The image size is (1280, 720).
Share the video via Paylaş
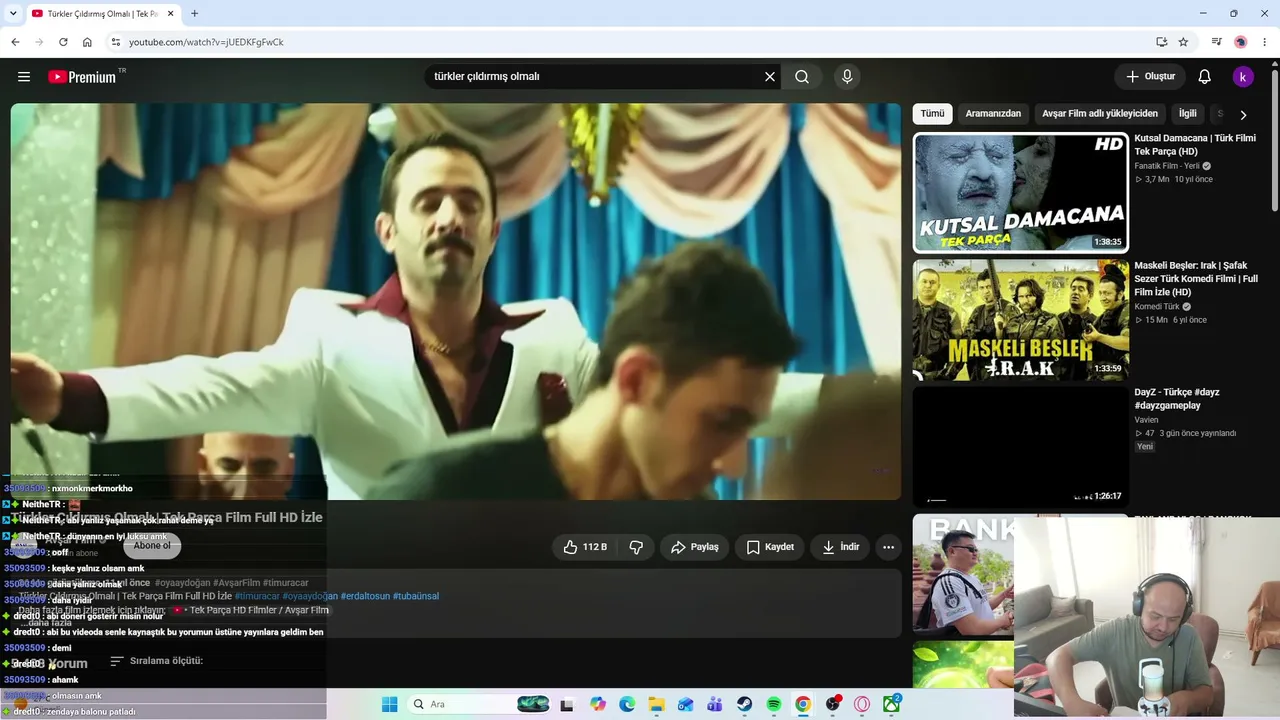[x=694, y=547]
